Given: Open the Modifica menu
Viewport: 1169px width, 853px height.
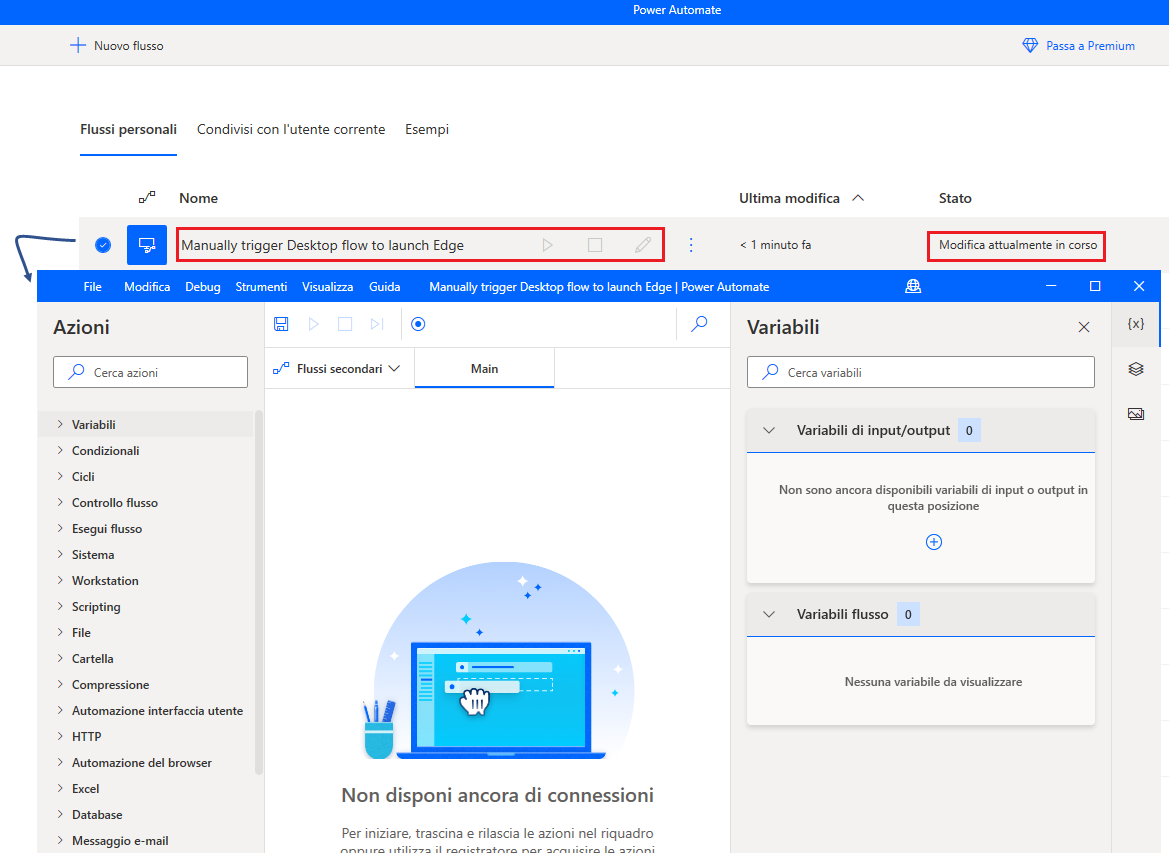Looking at the screenshot, I should tap(147, 286).
